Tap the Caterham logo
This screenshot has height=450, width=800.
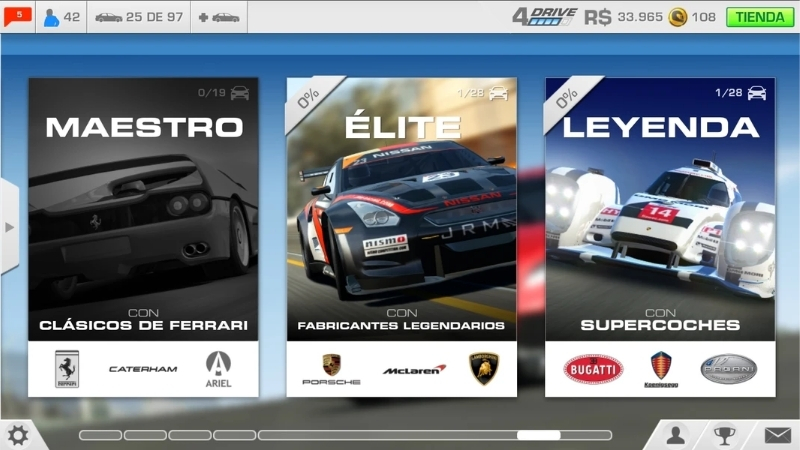(x=143, y=369)
